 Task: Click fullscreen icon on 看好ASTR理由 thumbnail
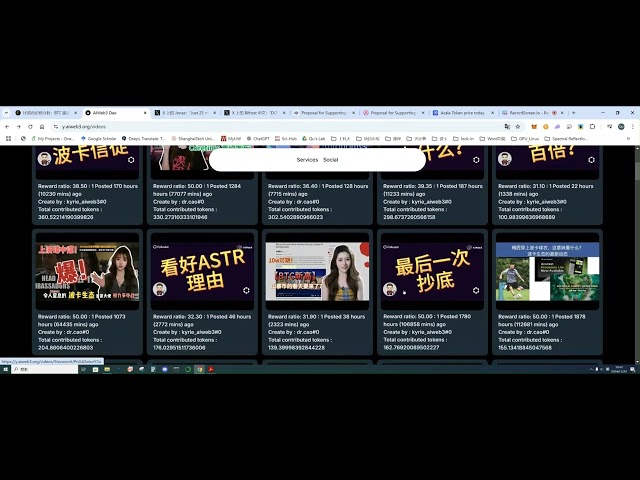coord(246,290)
